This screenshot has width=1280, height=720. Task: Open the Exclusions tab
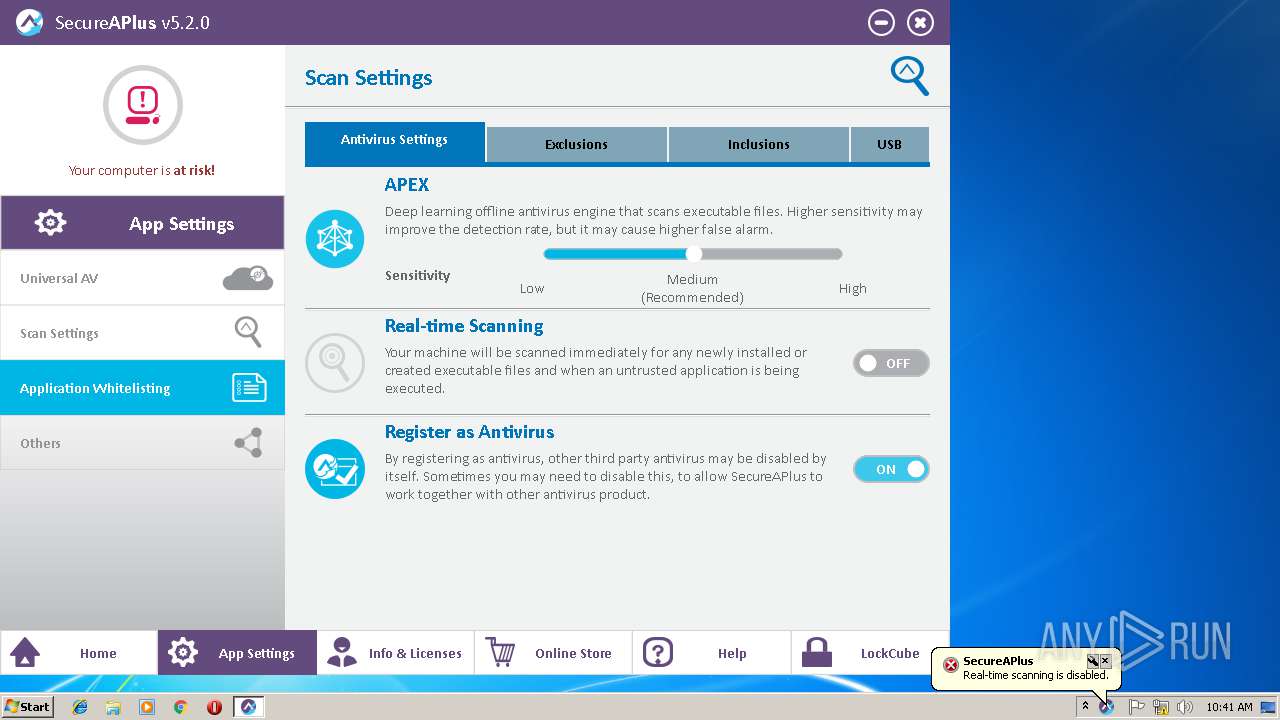[576, 144]
